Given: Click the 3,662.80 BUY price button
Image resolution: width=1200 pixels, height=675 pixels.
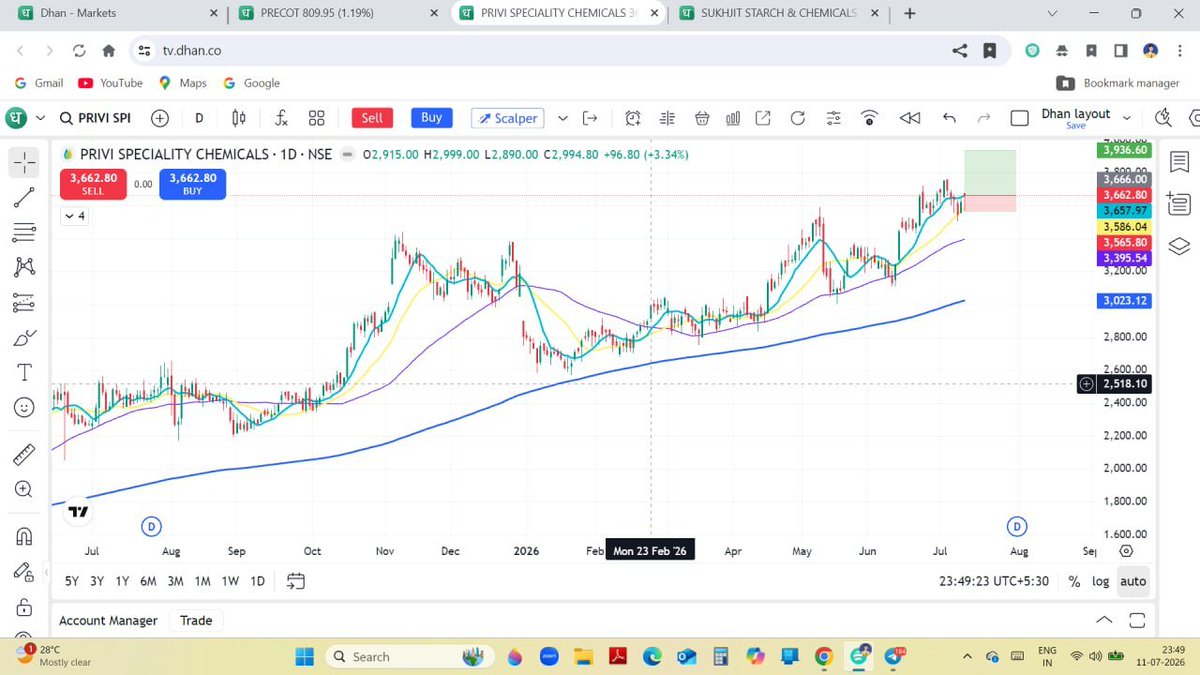Looking at the screenshot, I should click(x=192, y=184).
